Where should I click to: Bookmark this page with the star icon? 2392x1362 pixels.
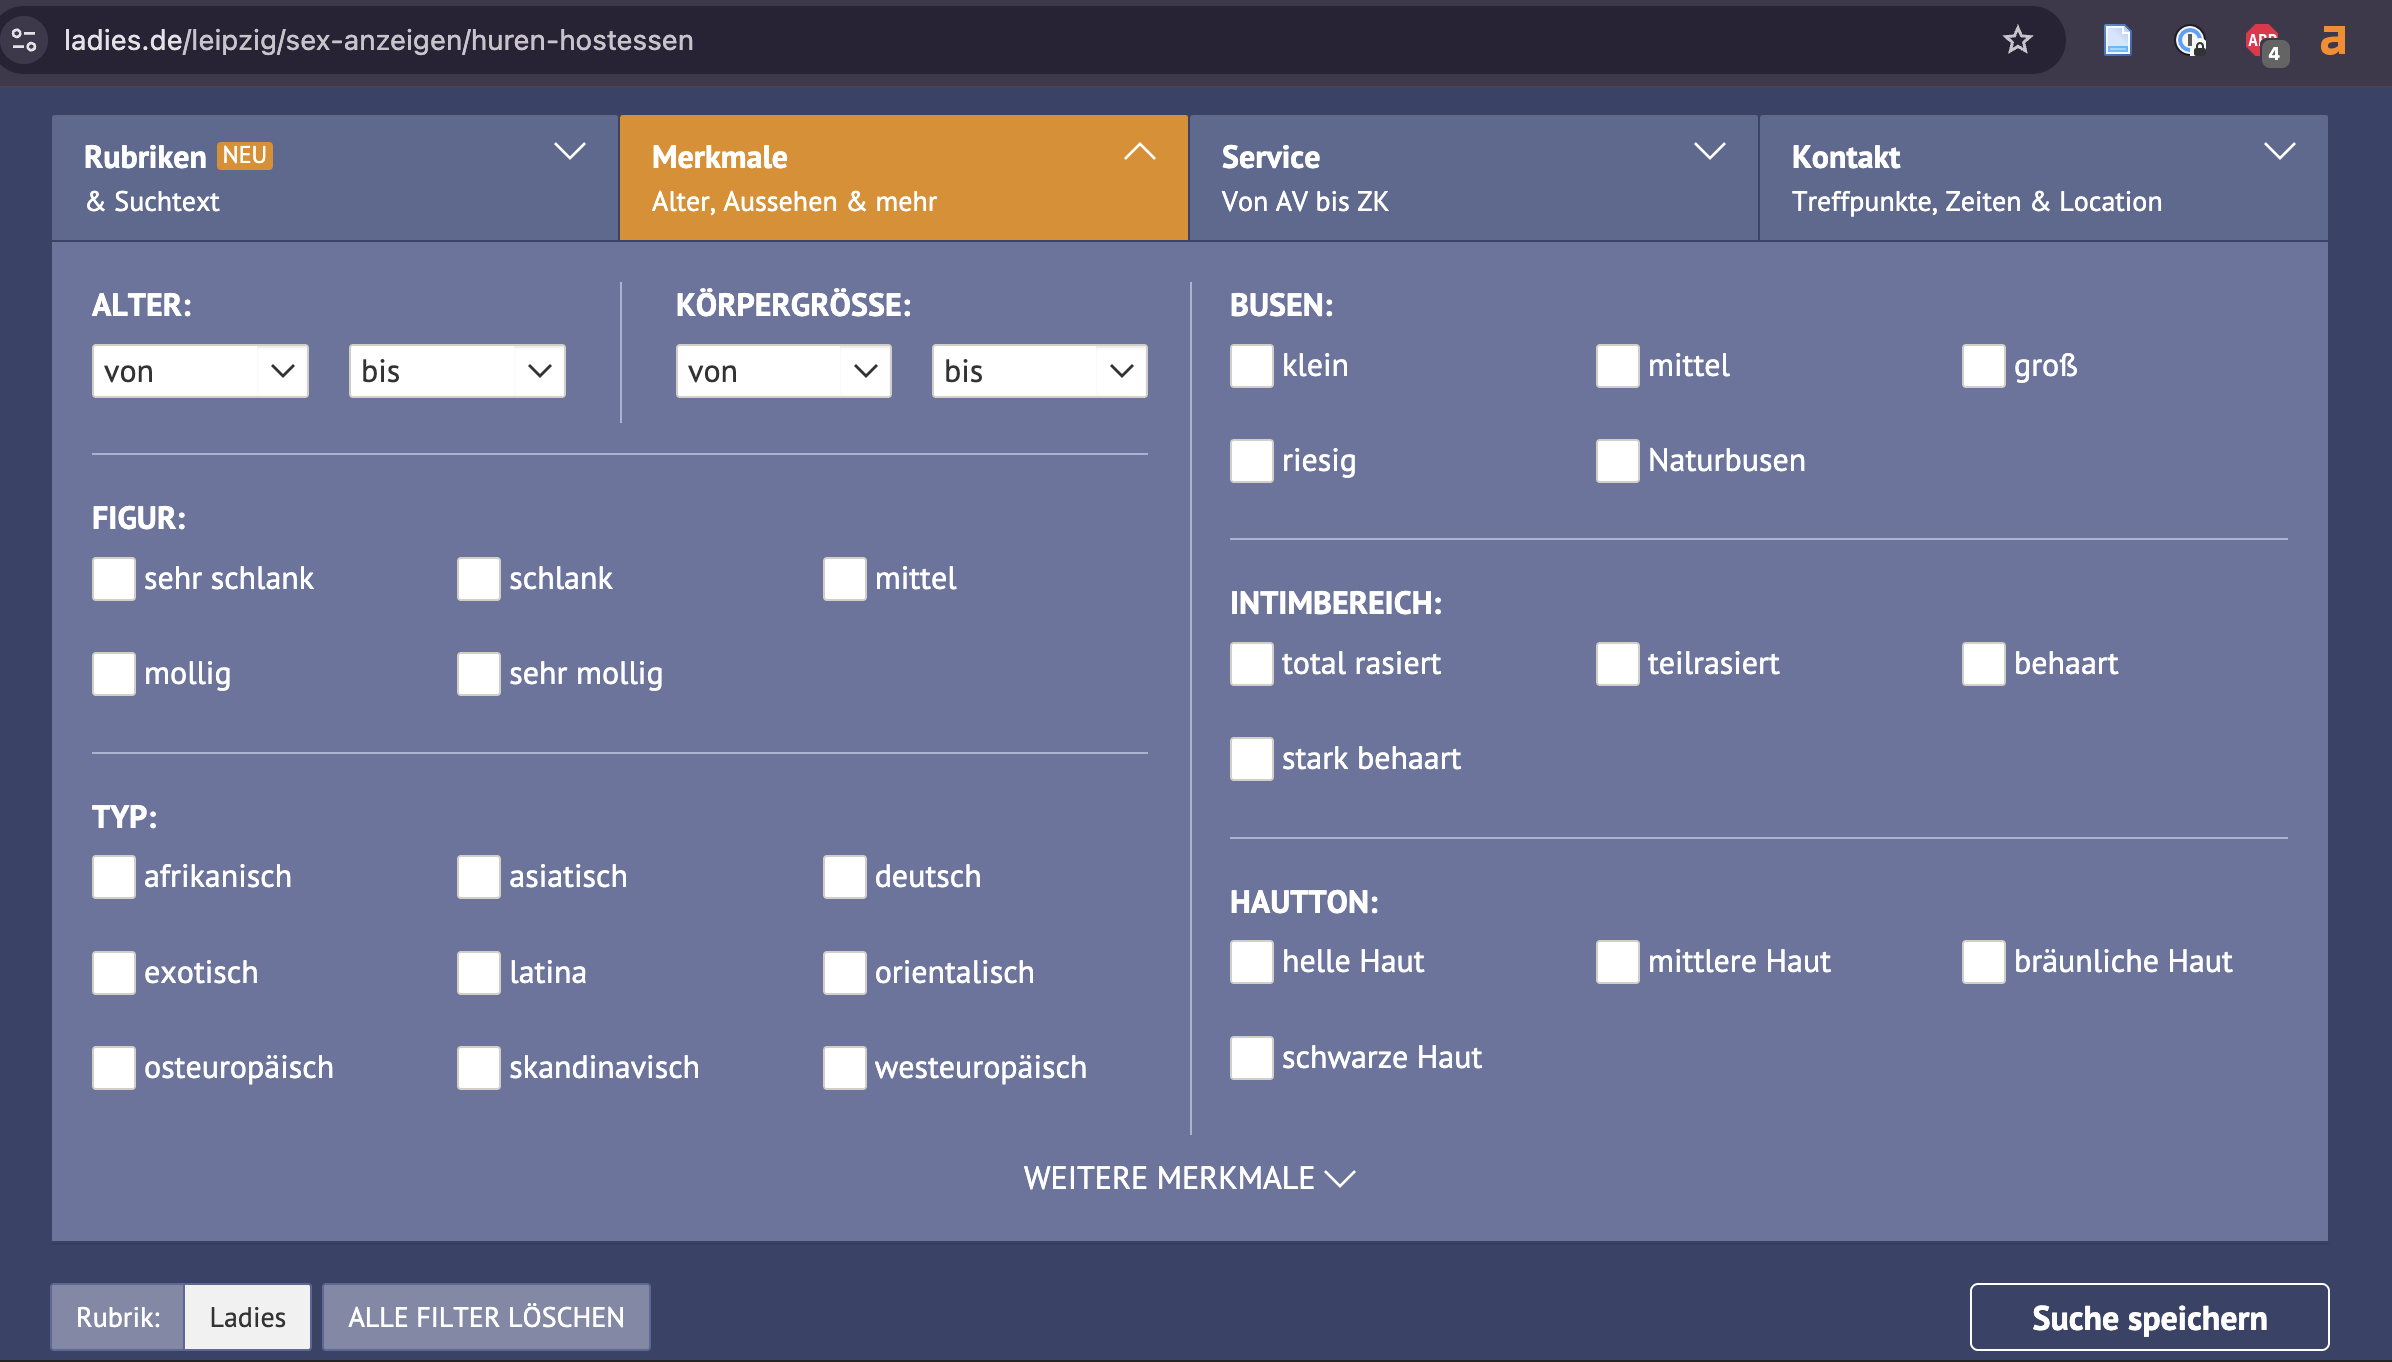tap(2017, 40)
